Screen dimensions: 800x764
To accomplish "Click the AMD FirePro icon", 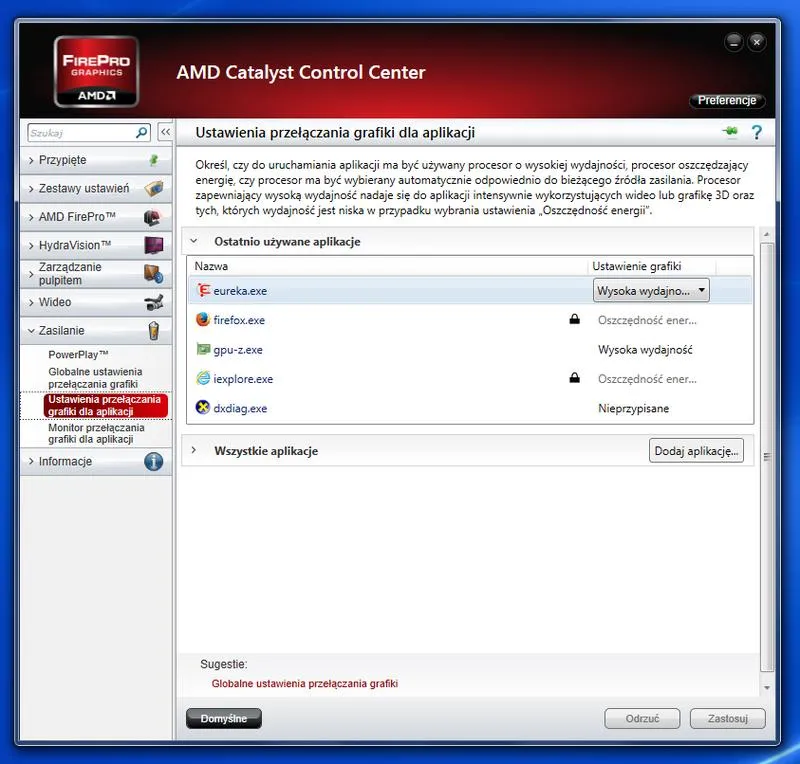I will click(x=153, y=216).
